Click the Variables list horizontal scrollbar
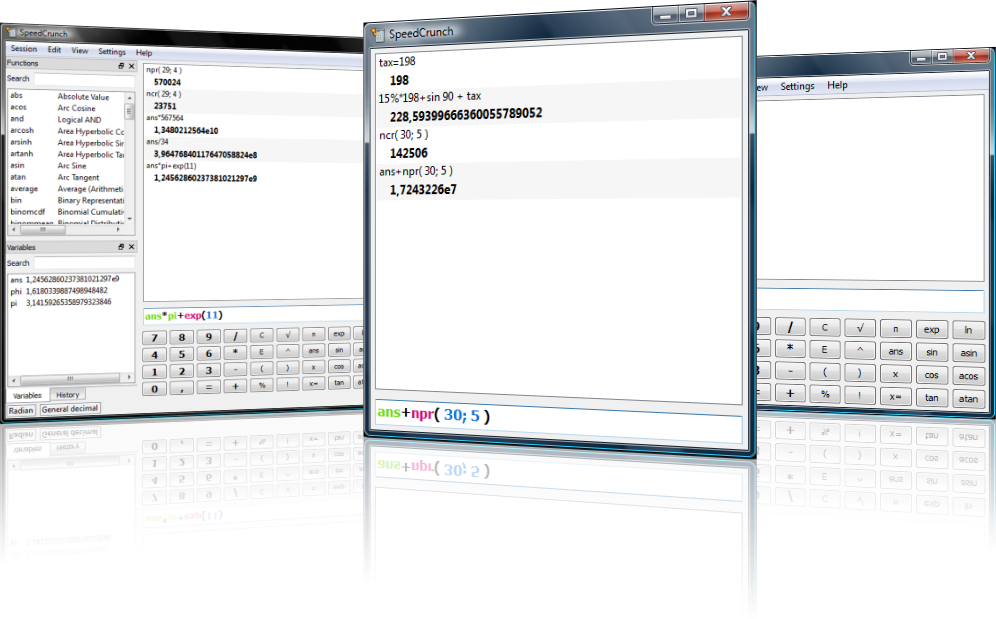Viewport: 996px width, 619px height. coord(71,378)
